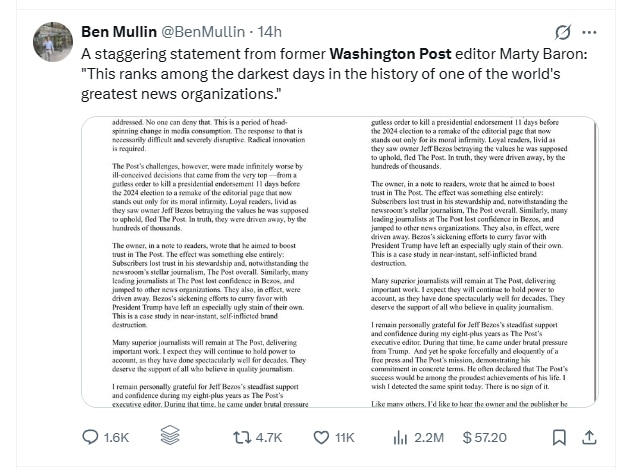
Task: Click the stacked layers icon
Action: [x=170, y=437]
